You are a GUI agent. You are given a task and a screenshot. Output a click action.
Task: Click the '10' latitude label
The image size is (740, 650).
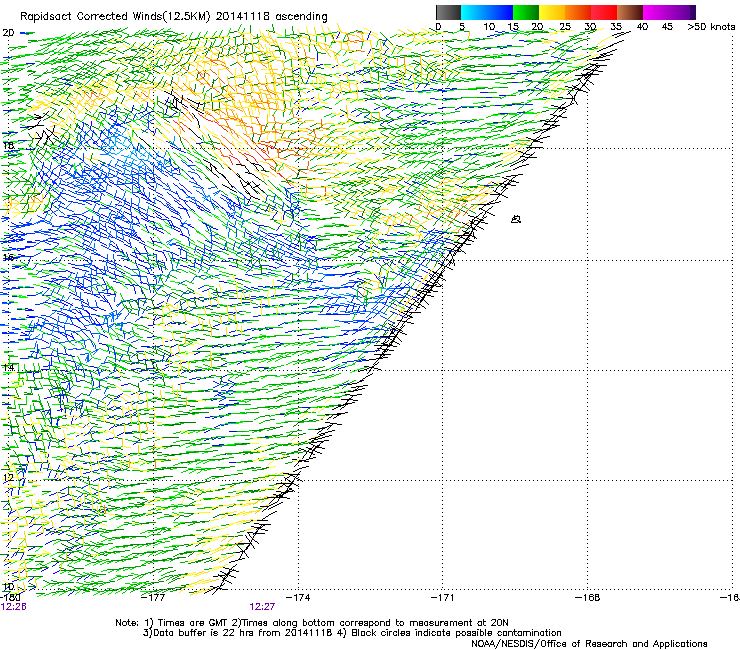tap(8, 587)
